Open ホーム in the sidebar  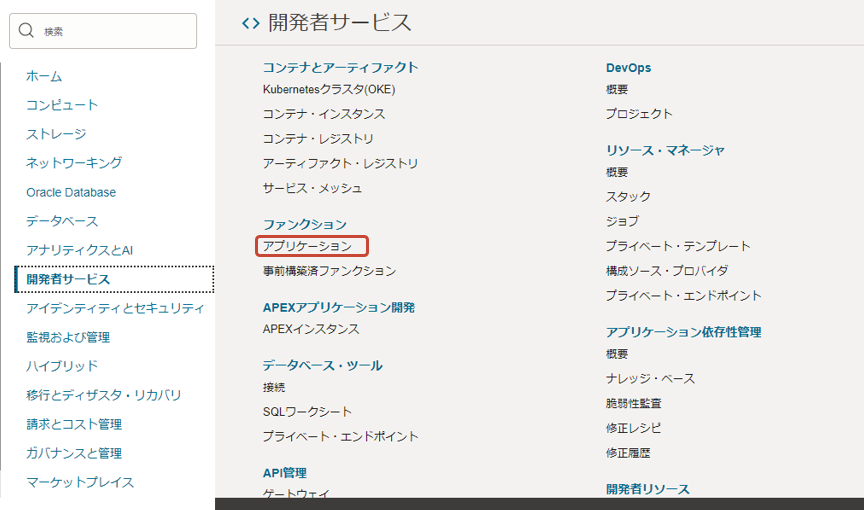tap(44, 76)
